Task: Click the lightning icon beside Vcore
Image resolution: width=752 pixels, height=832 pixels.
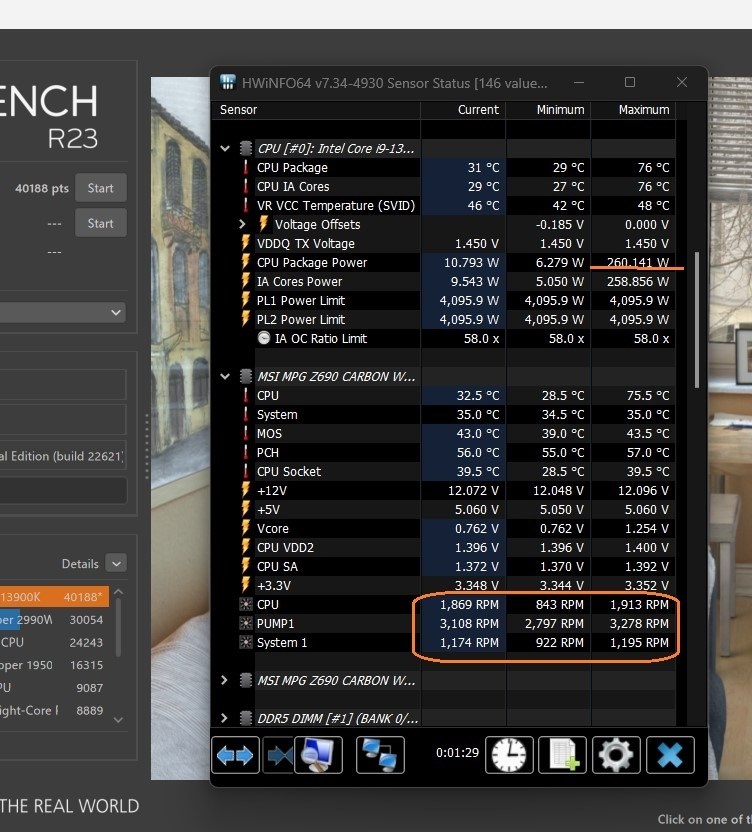Action: (x=245, y=527)
